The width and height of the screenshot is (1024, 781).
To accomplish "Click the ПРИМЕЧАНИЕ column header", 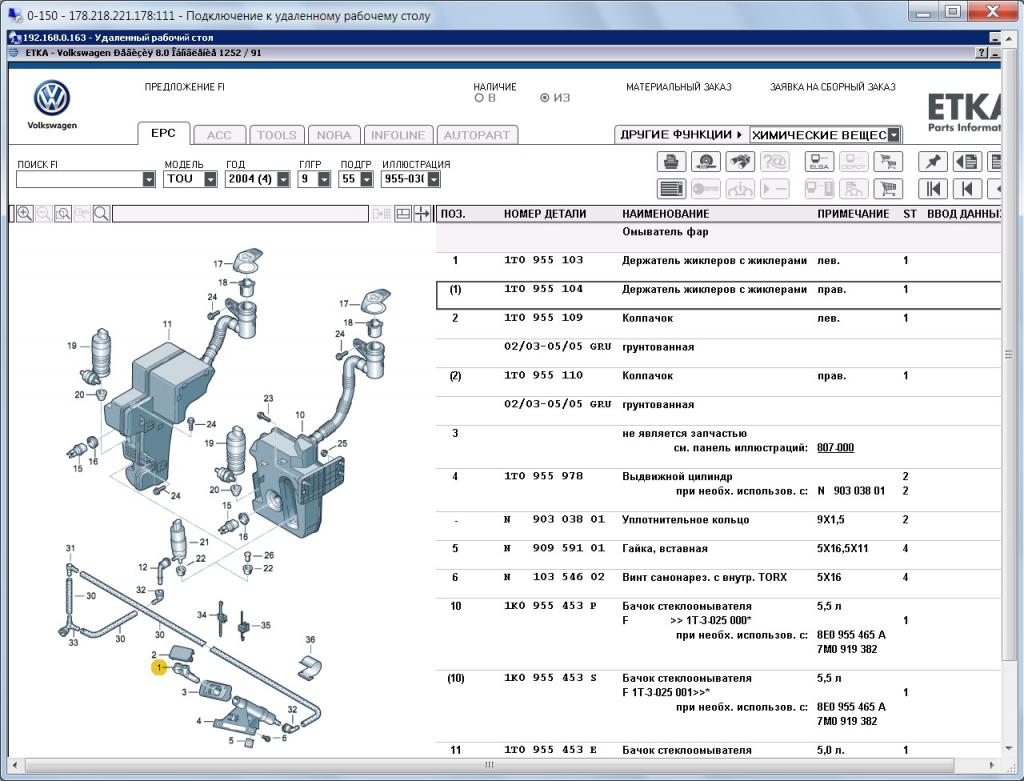I will tap(853, 214).
